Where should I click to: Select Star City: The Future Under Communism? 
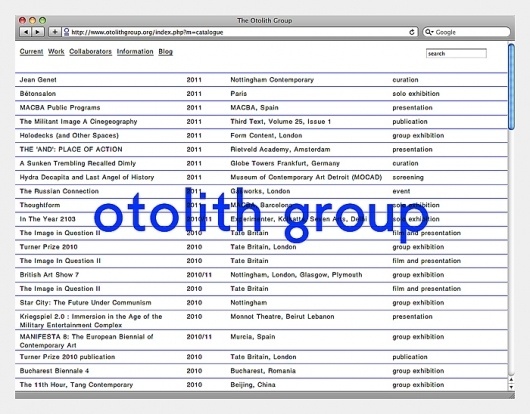(x=86, y=302)
